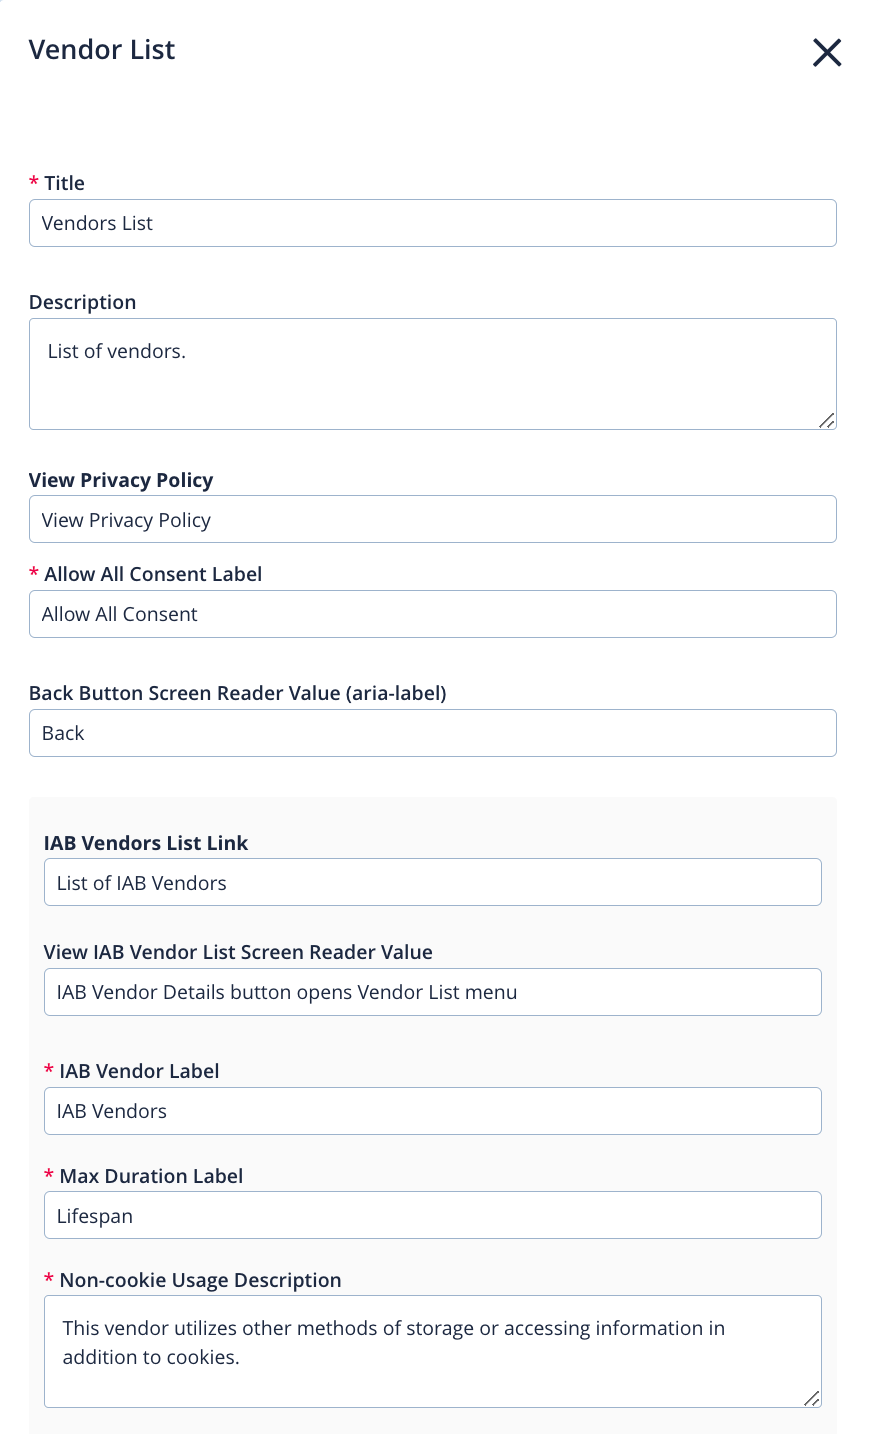Focus the IAB Vendors List Link field
Screen dimensions: 878x1434
click(432, 883)
